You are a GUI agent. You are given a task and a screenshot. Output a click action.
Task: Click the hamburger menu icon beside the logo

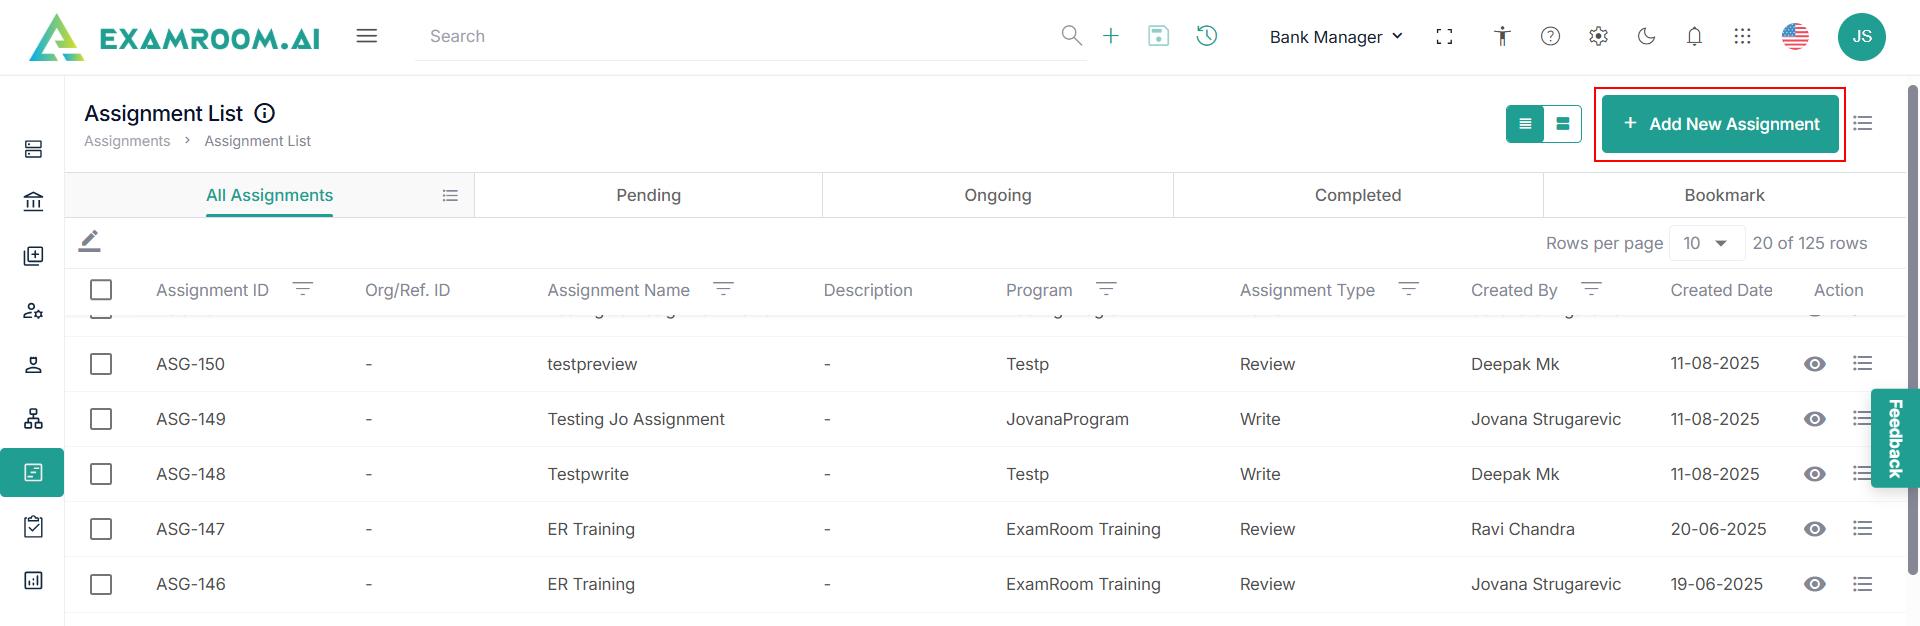367,36
